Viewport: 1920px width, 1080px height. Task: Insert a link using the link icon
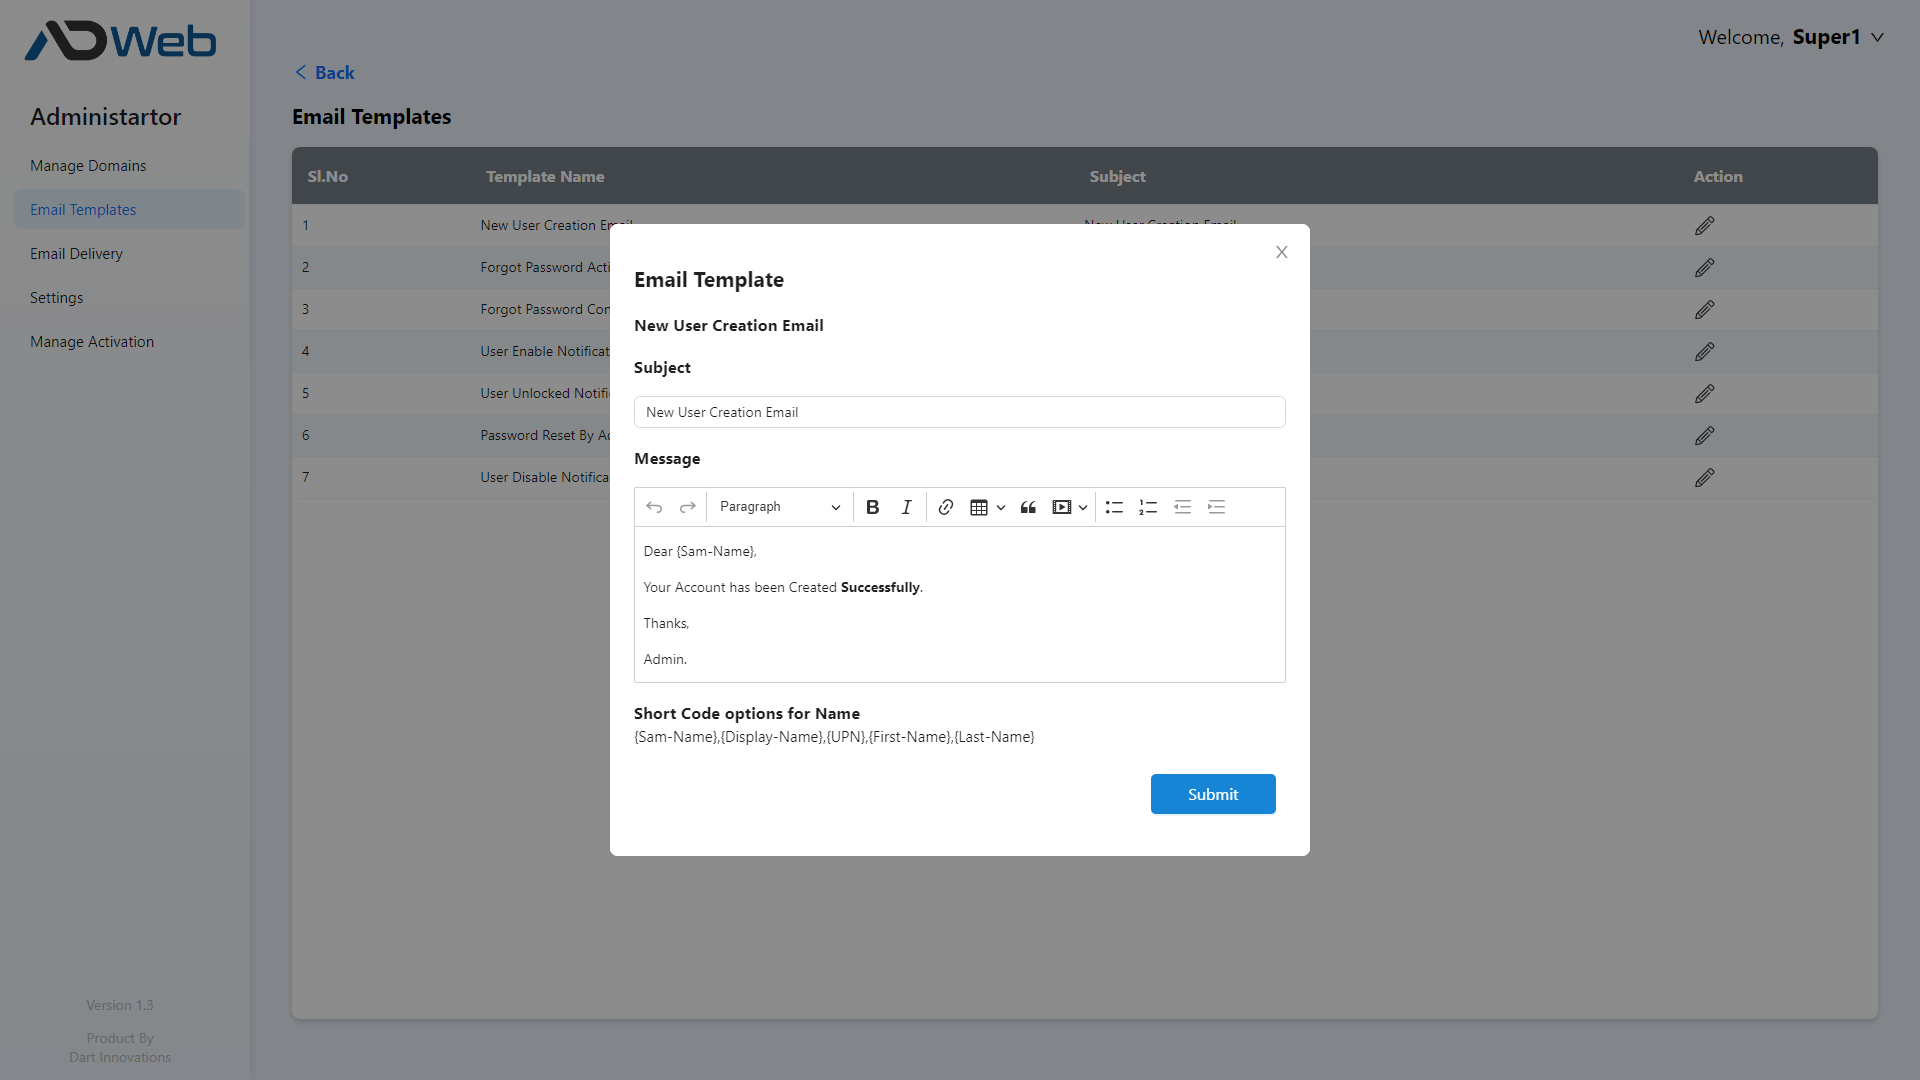click(x=946, y=507)
